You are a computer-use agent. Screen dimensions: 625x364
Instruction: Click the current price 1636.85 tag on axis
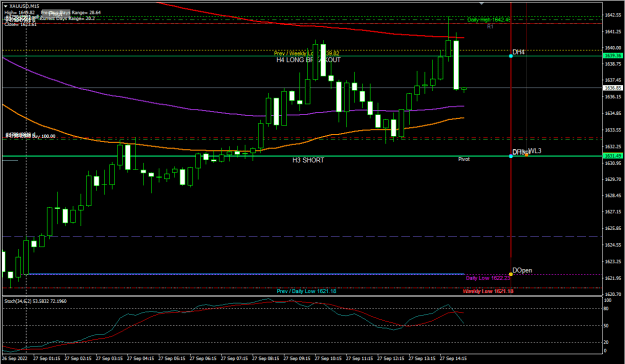[613, 88]
